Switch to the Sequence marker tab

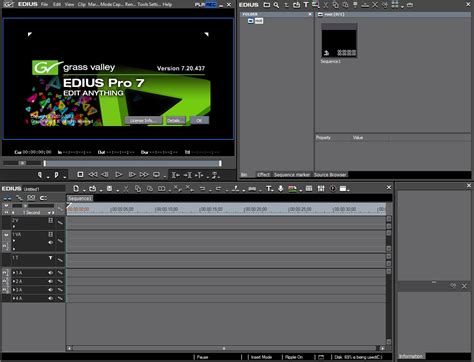click(292, 175)
